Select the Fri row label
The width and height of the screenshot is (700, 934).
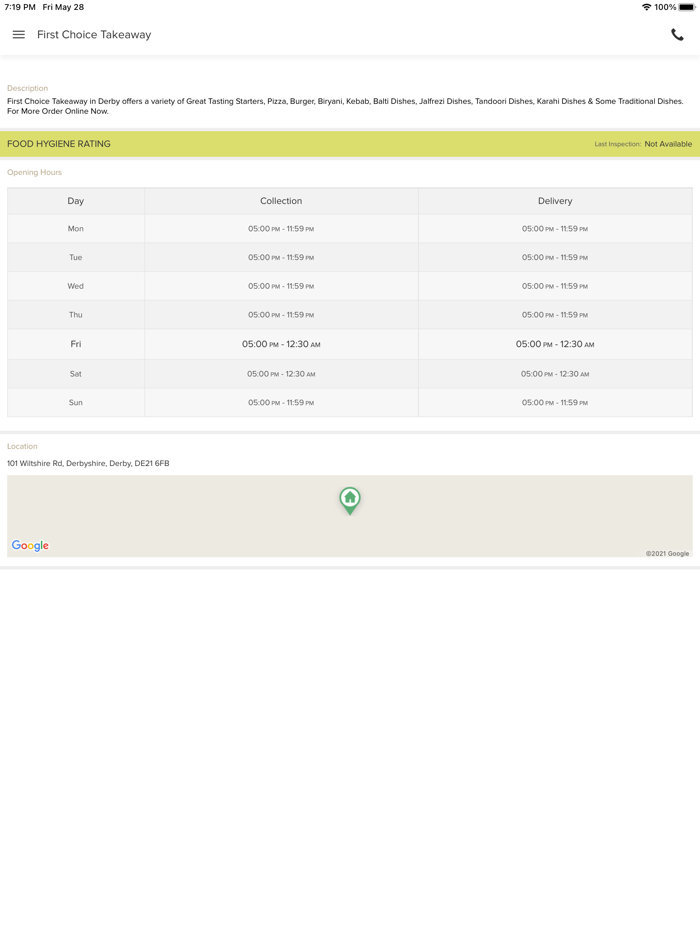coord(76,344)
